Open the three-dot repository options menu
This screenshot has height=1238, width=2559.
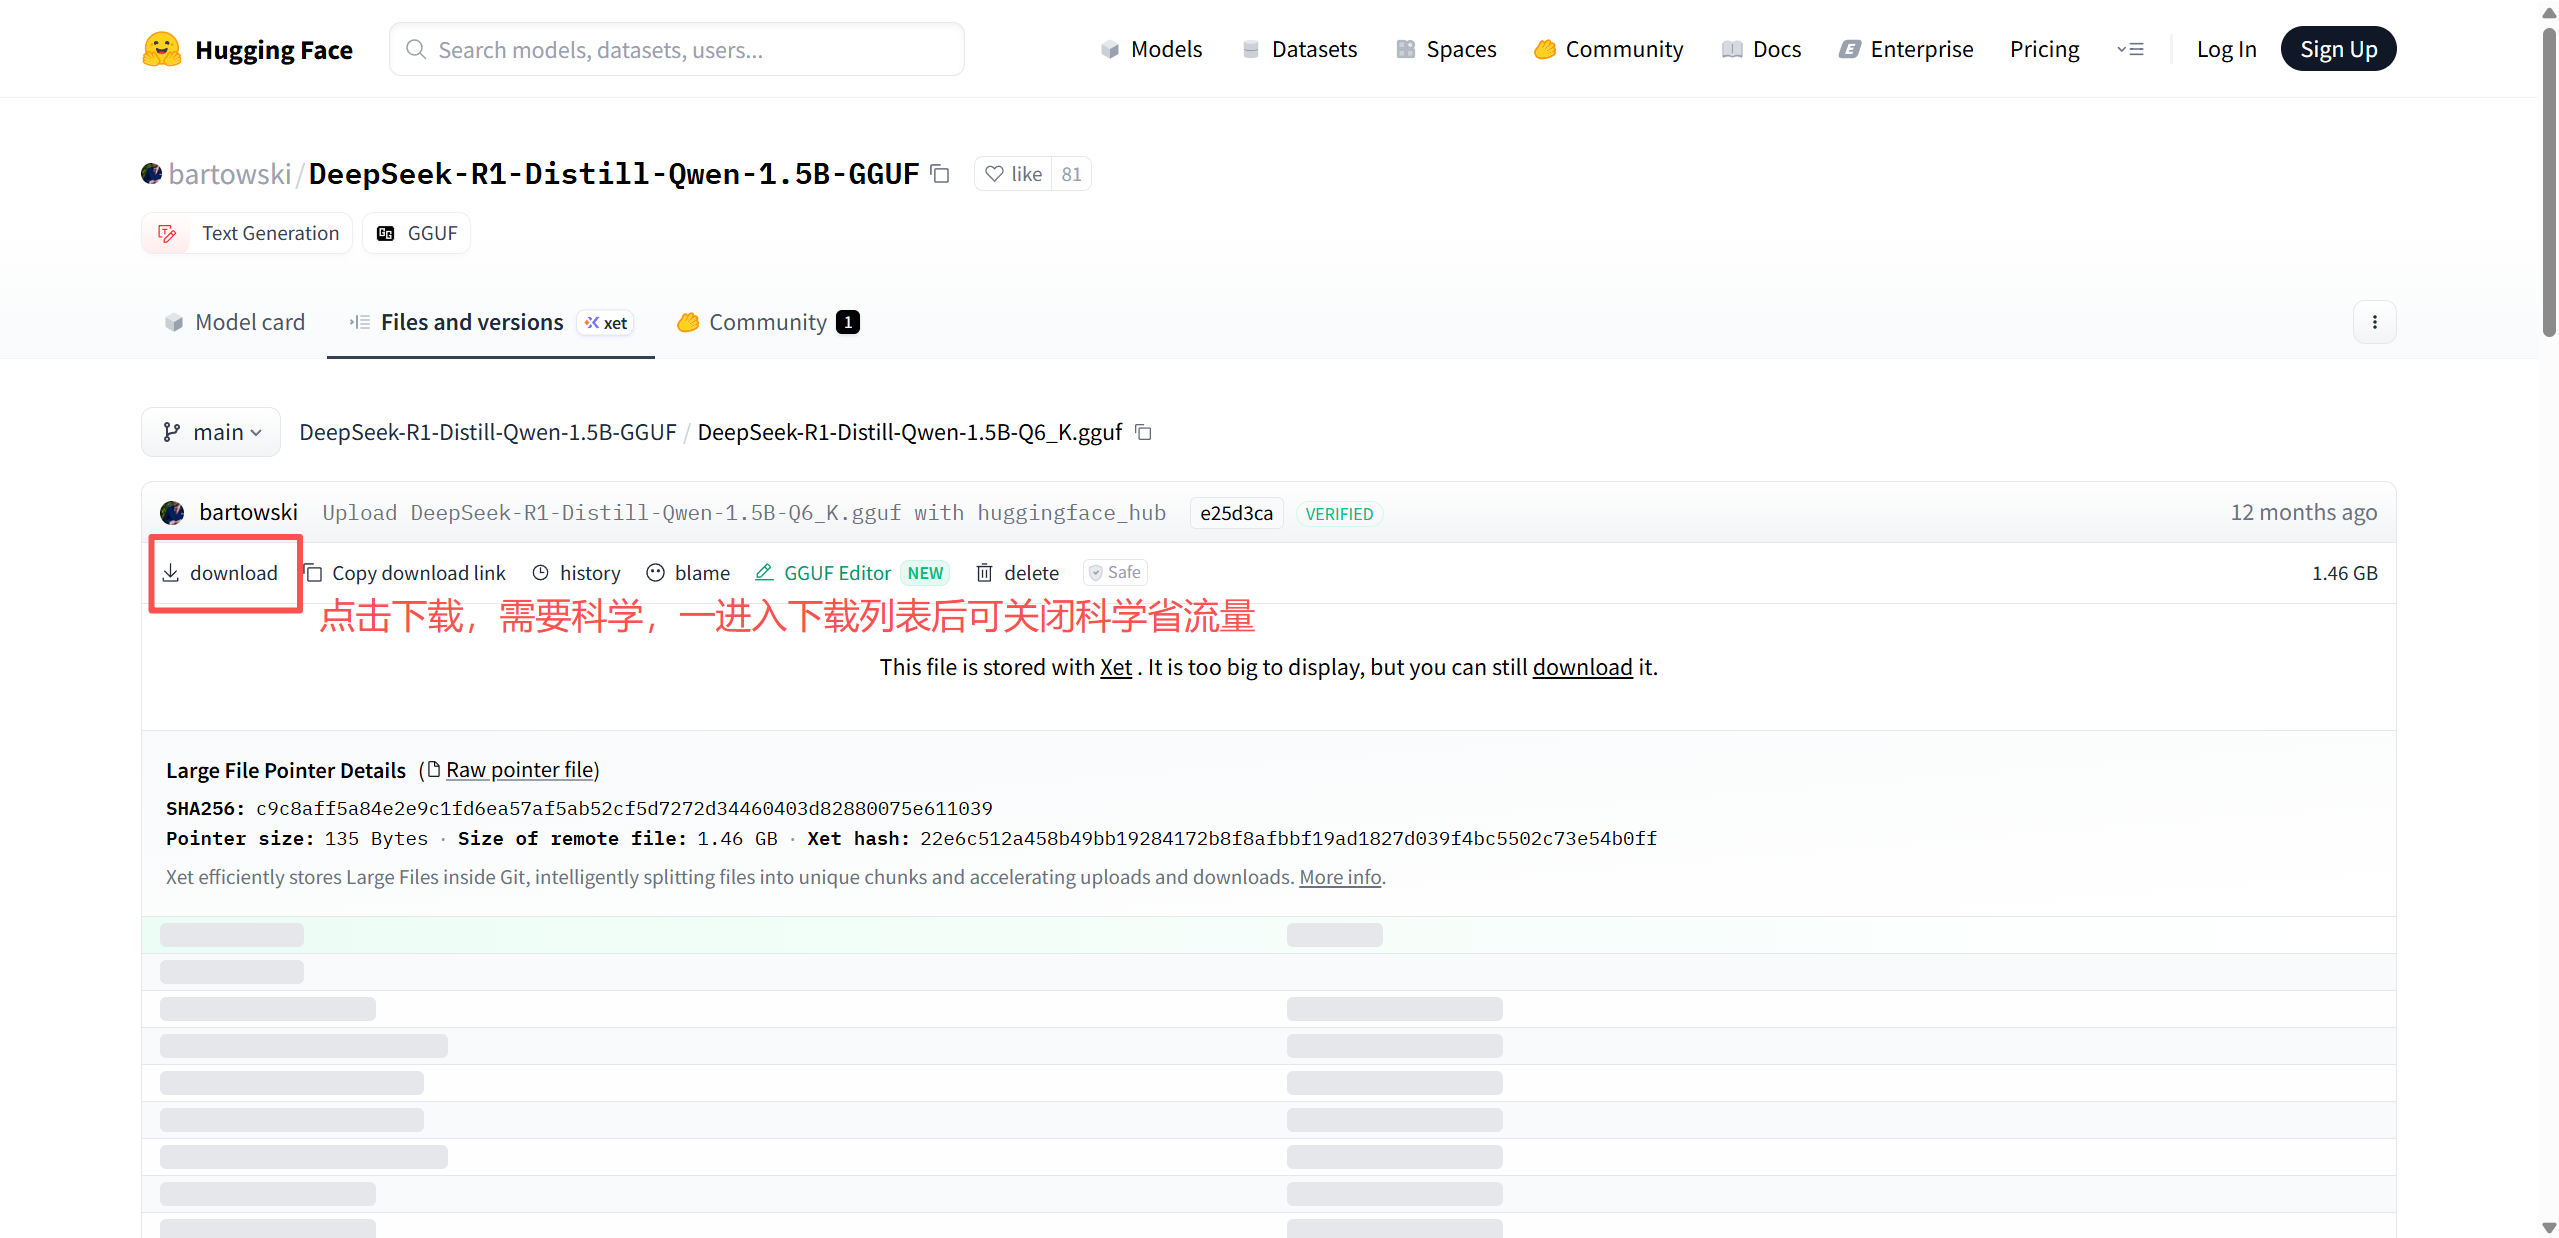2374,322
